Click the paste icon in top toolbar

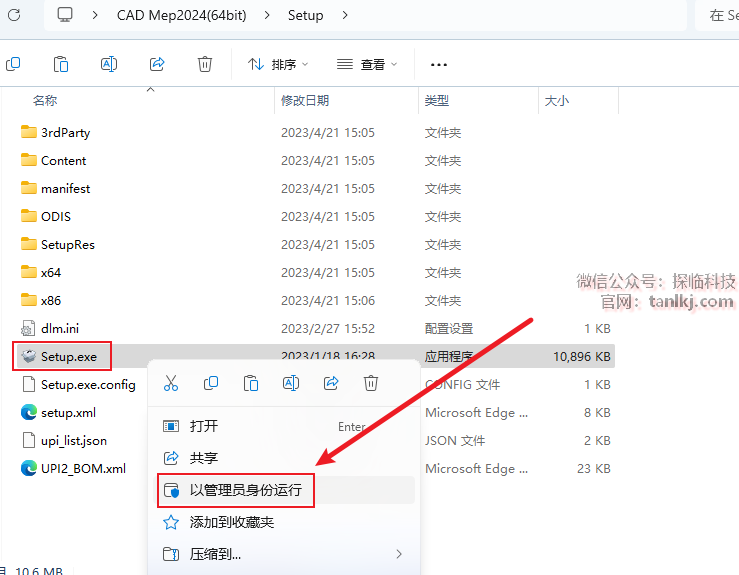tap(61, 64)
